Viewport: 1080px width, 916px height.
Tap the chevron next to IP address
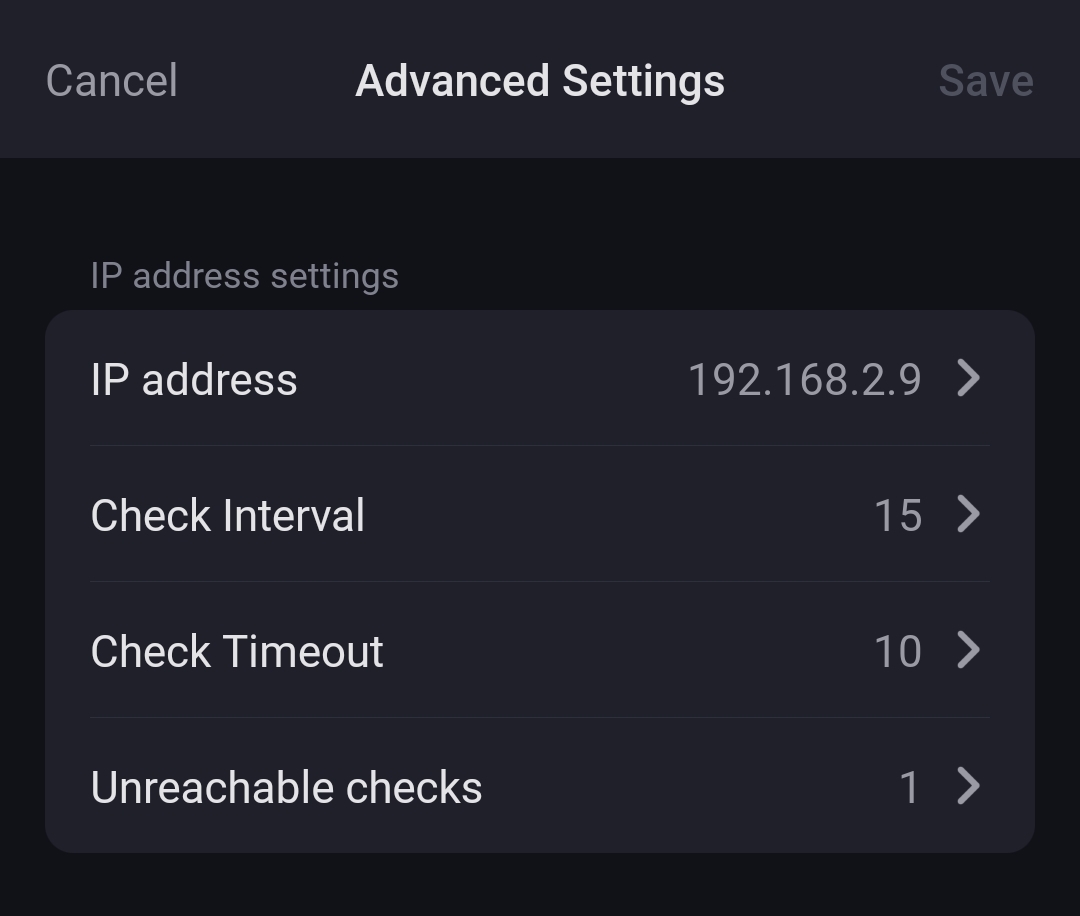tap(968, 379)
